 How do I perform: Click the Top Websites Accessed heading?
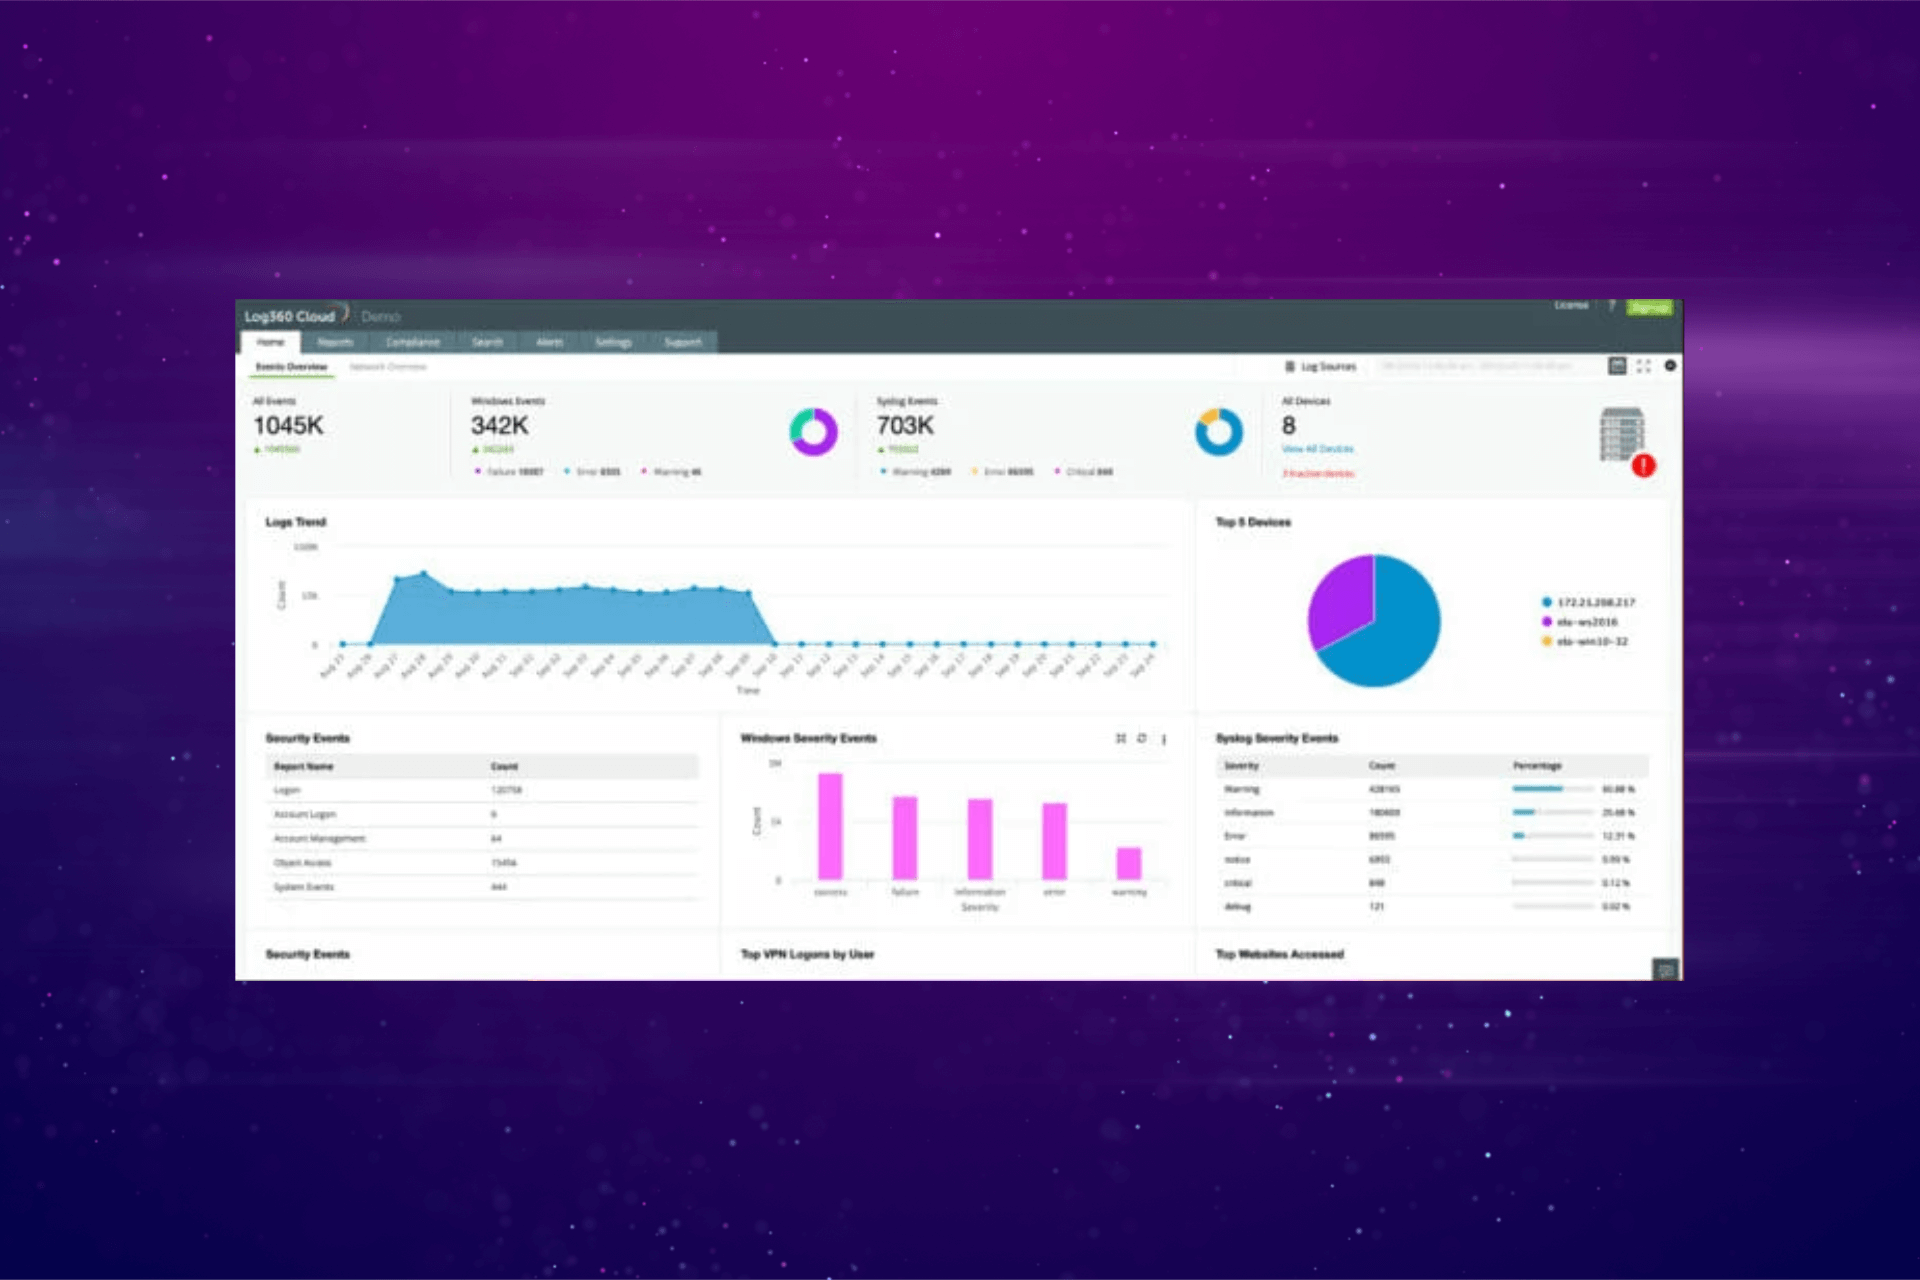(x=1279, y=954)
